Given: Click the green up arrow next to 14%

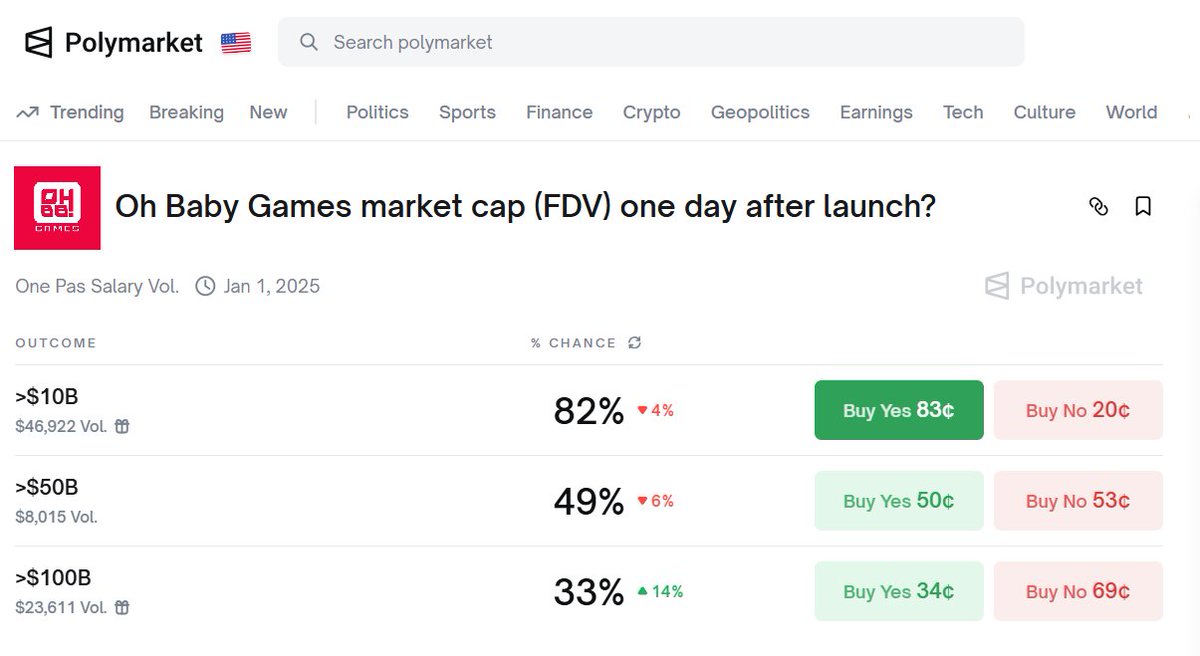Looking at the screenshot, I should pos(643,591).
